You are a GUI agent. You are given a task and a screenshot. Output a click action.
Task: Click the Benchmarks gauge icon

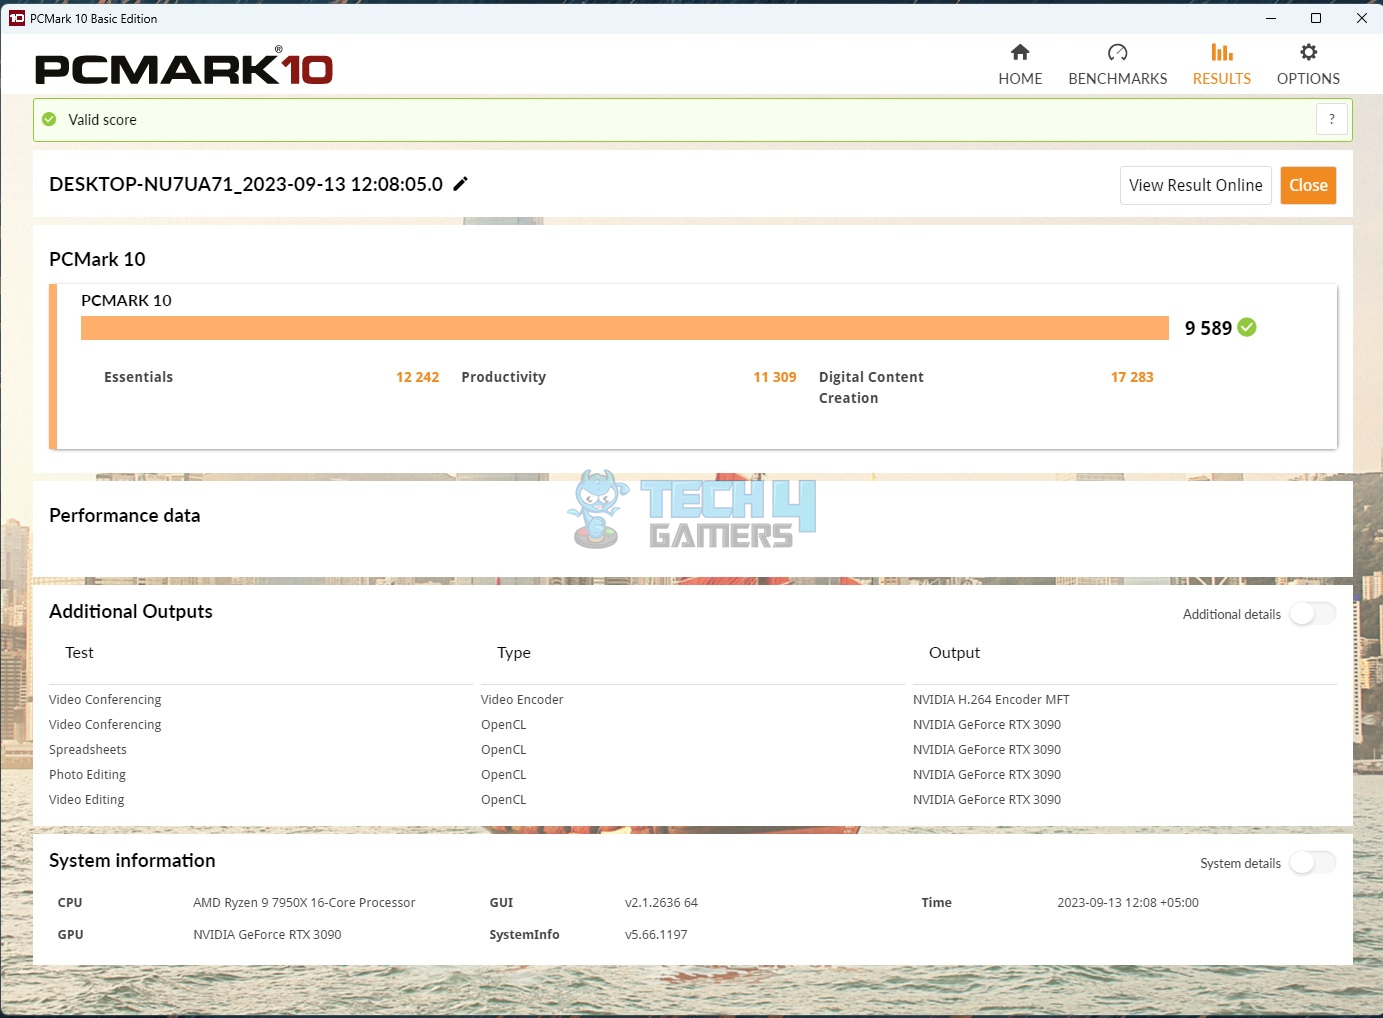point(1117,52)
